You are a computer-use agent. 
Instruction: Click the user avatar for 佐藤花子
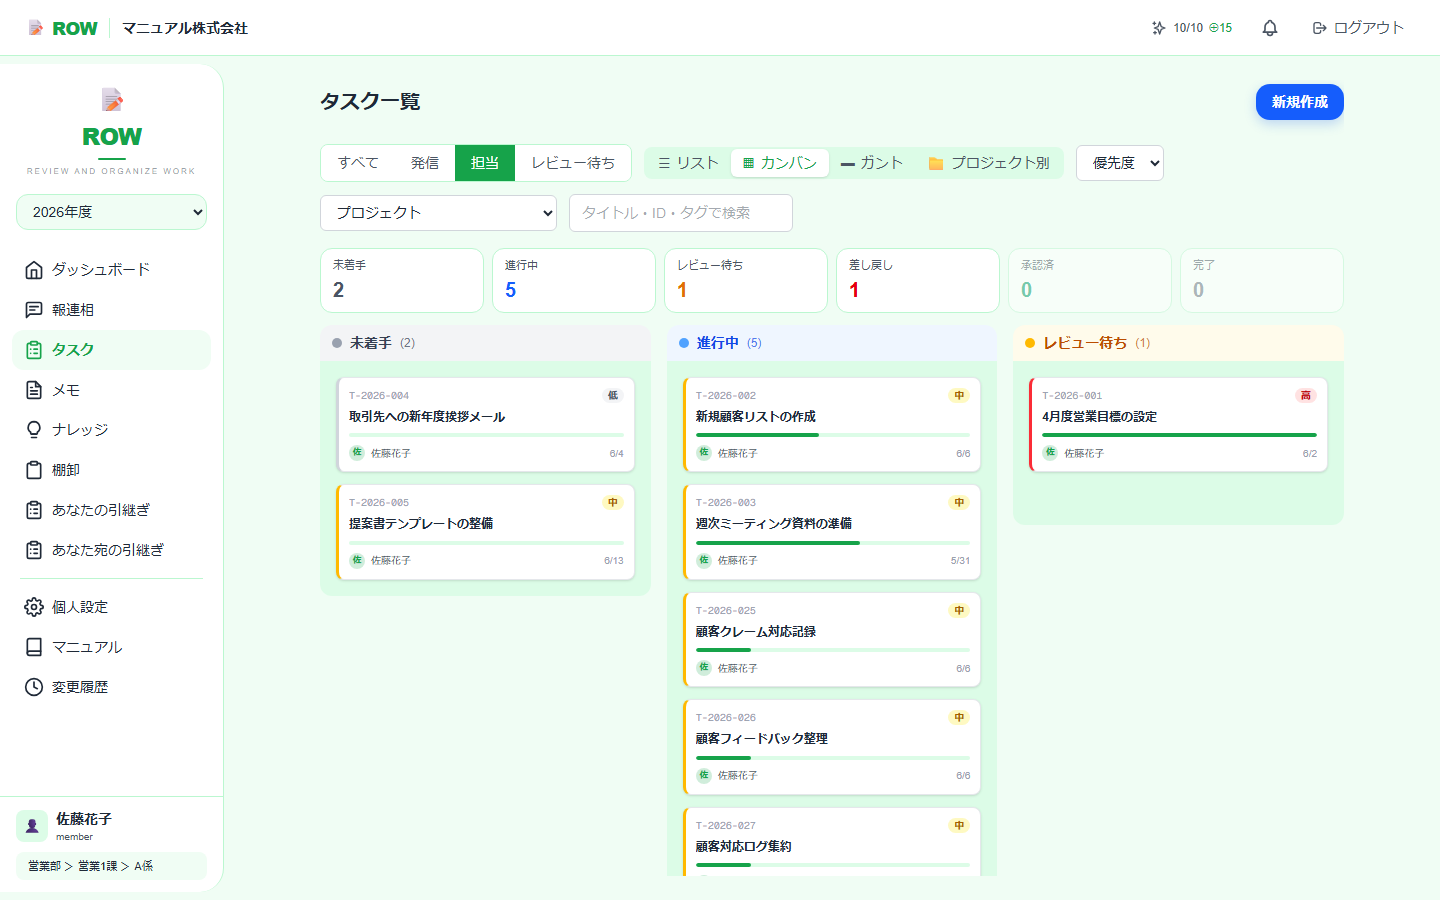[32, 826]
